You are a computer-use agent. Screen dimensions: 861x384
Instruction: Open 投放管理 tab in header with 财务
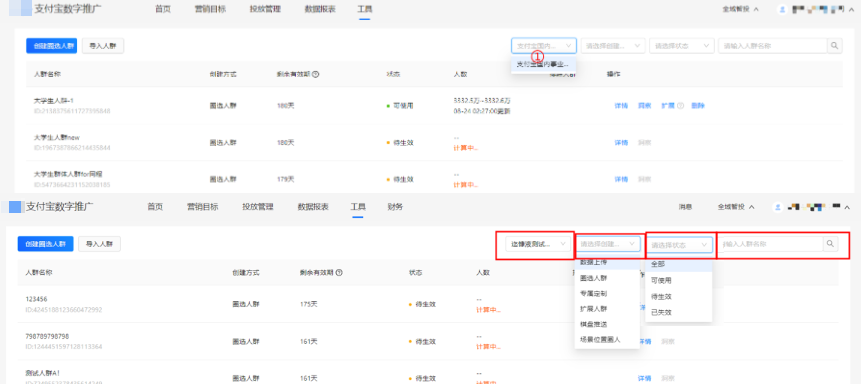(x=258, y=207)
